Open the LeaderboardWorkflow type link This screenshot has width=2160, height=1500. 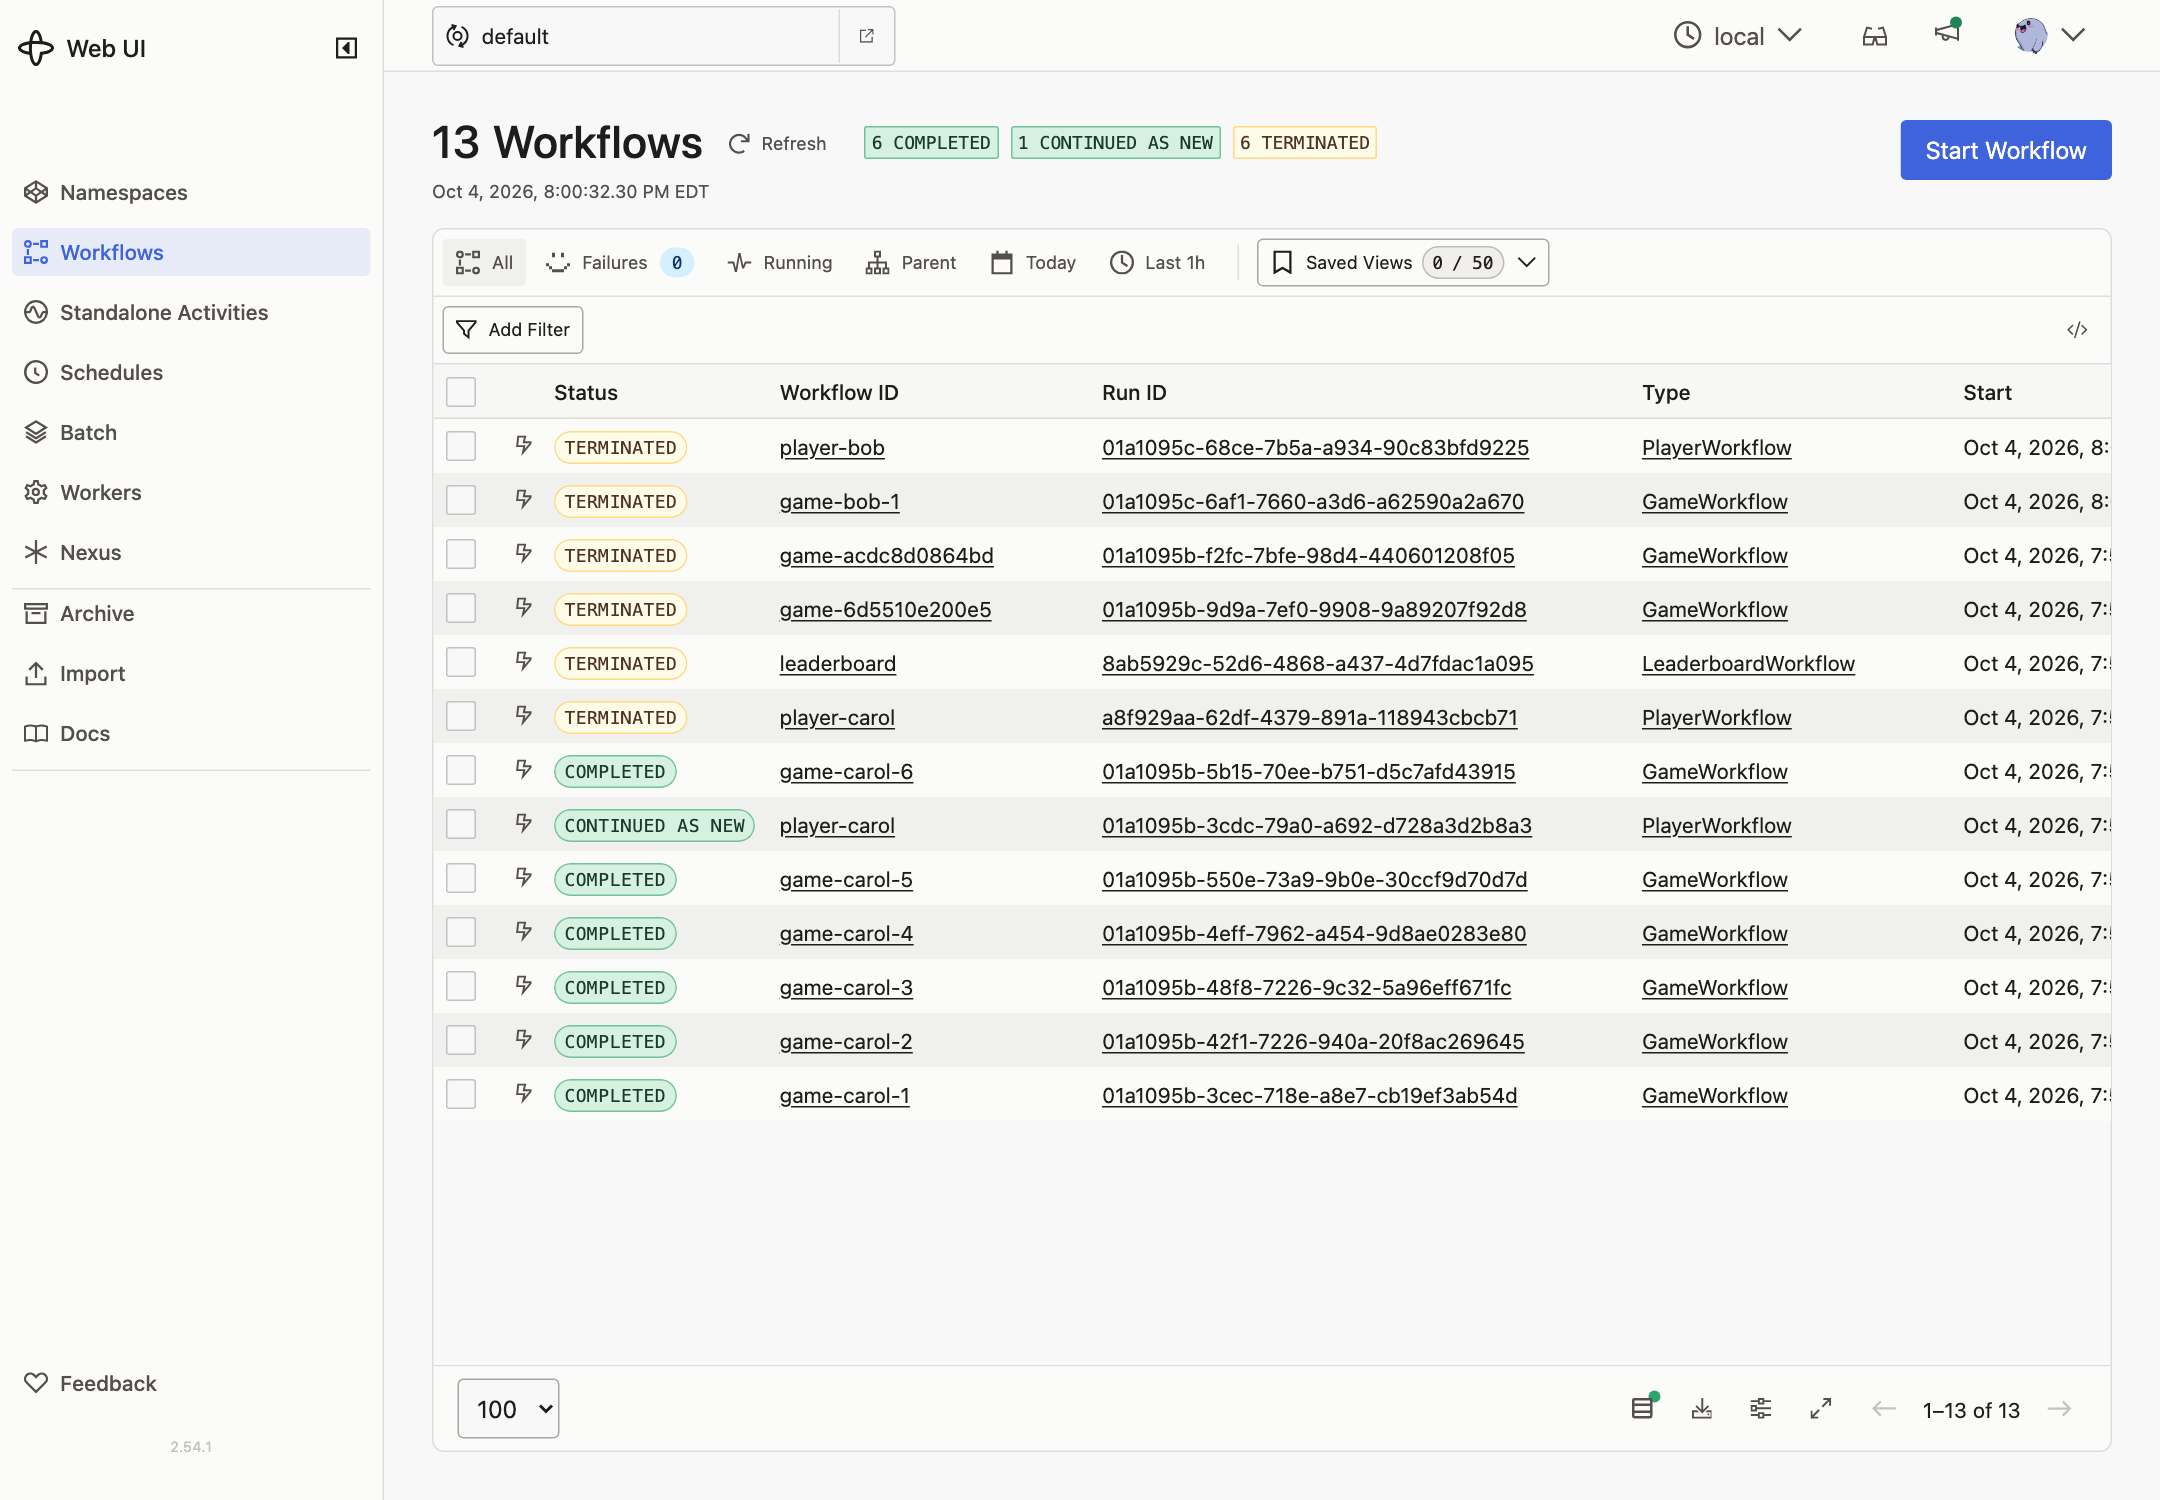coord(1747,664)
